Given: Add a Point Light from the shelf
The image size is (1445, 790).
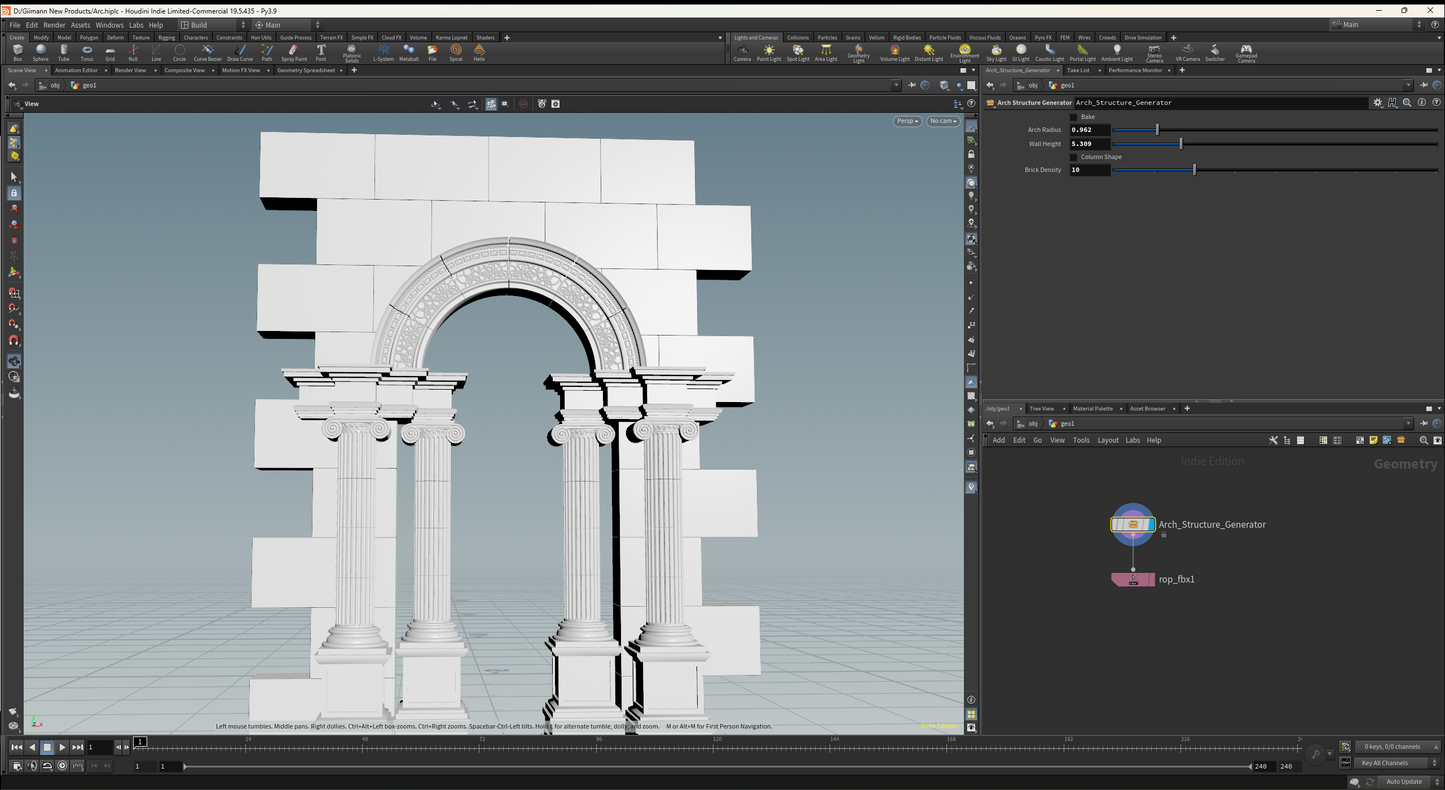Looking at the screenshot, I should coord(769,52).
